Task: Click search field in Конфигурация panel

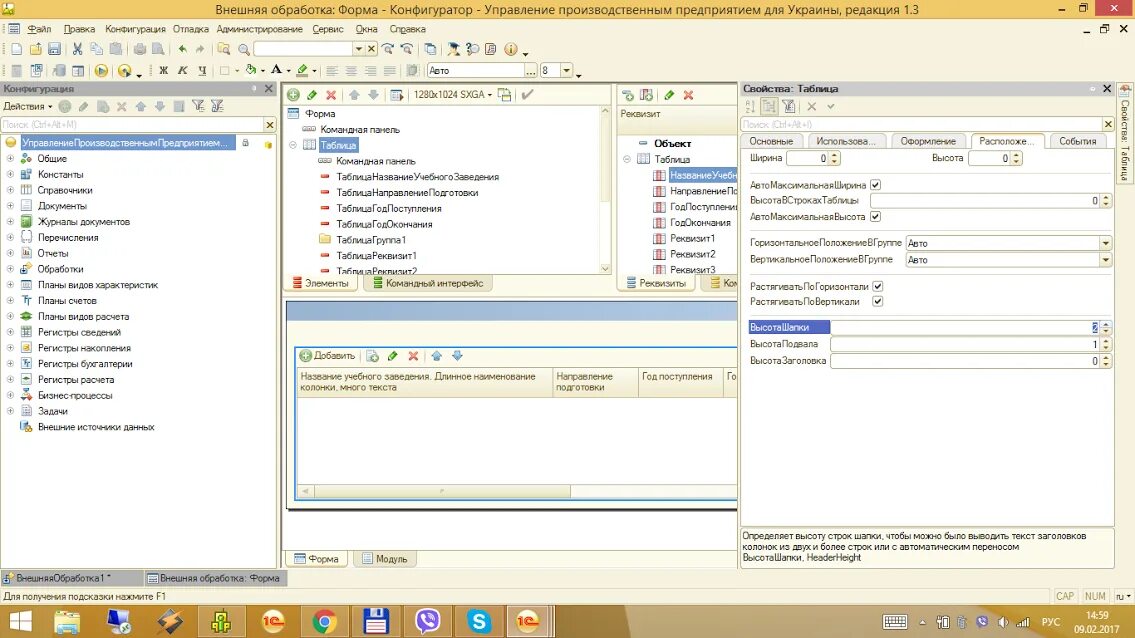Action: [x=132, y=125]
